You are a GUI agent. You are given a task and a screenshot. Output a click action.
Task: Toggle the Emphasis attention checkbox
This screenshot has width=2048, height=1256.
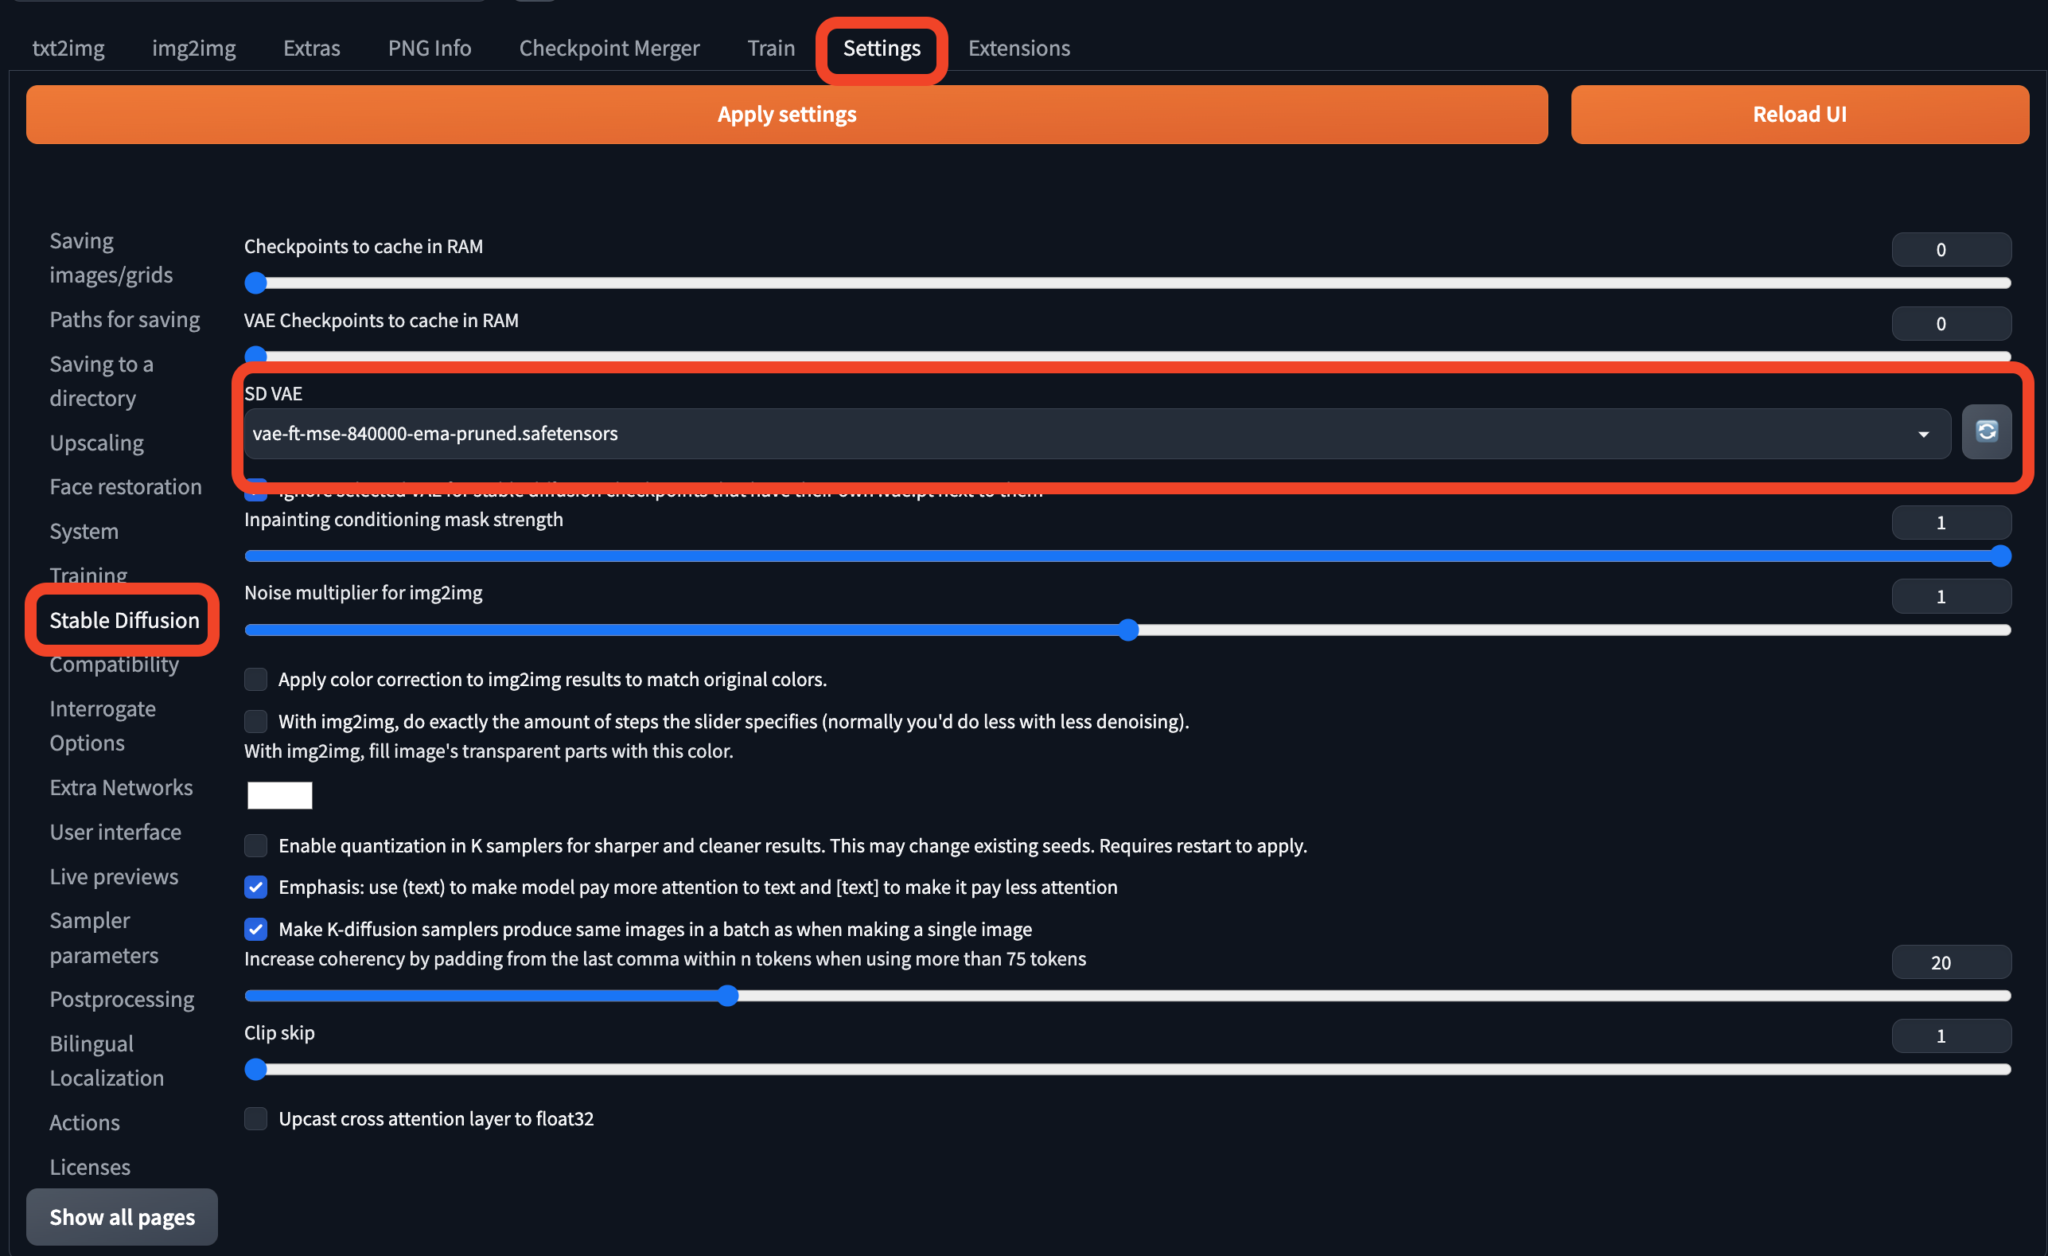[x=256, y=887]
